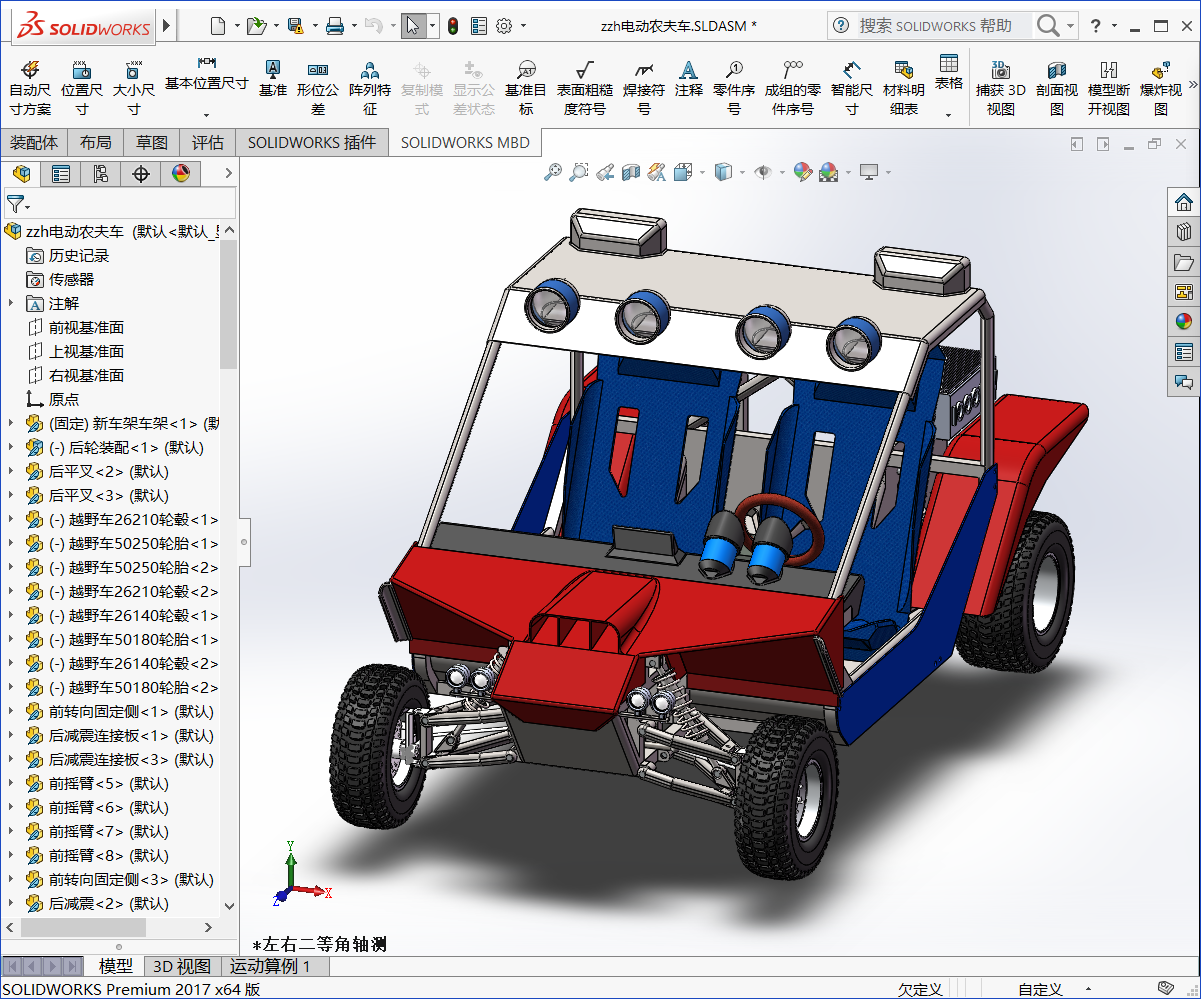Image resolution: width=1201 pixels, height=999 pixels.
Task: Click the Geometric Tolerance (形位公差) tool
Action: pos(318,85)
